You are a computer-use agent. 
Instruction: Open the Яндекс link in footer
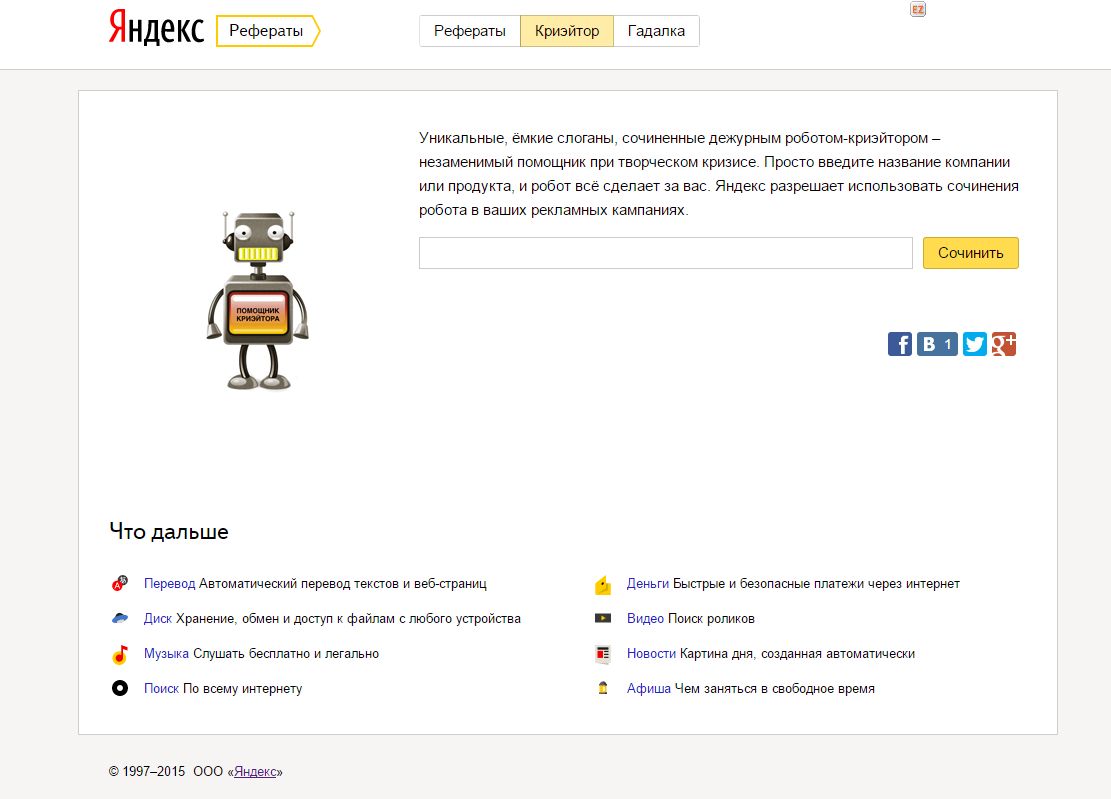point(257,772)
